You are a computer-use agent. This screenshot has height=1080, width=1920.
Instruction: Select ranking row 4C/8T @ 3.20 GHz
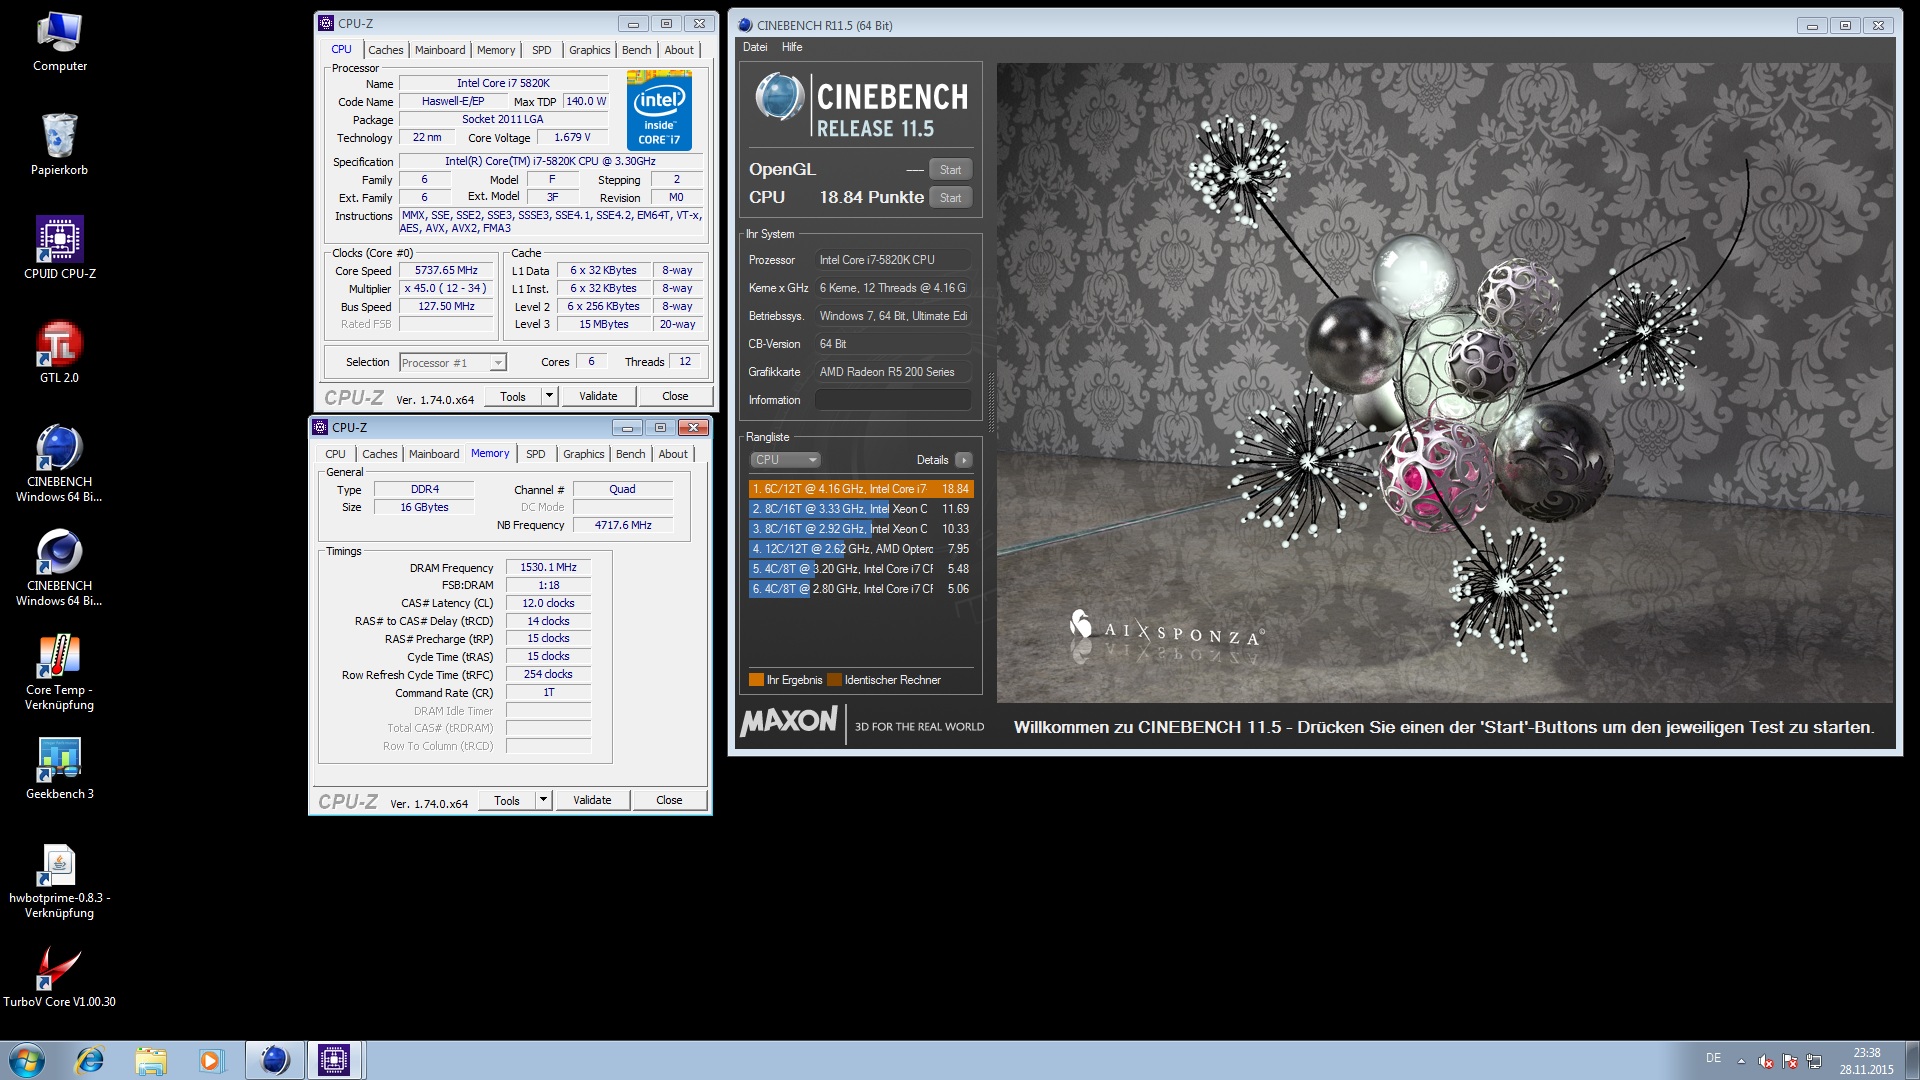(860, 569)
